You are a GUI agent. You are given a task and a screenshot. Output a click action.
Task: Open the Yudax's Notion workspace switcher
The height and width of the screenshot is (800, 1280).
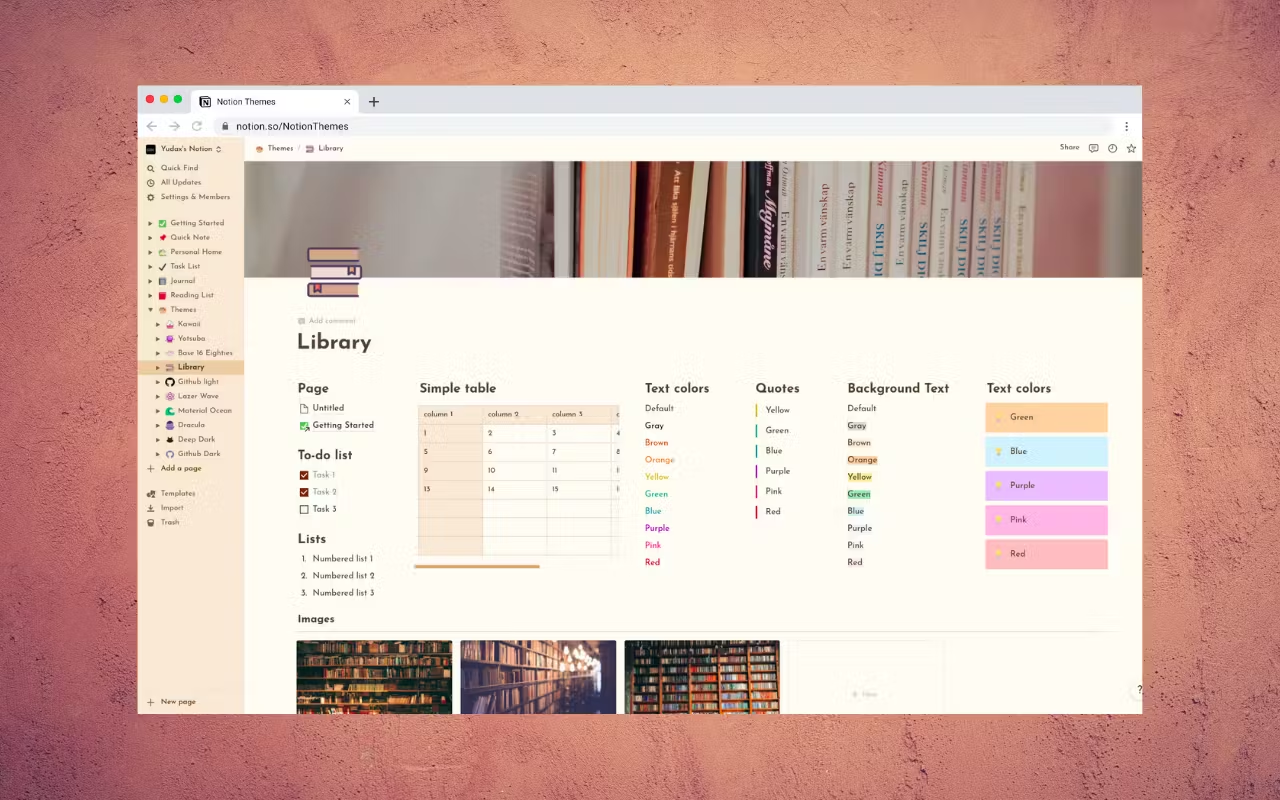186,148
